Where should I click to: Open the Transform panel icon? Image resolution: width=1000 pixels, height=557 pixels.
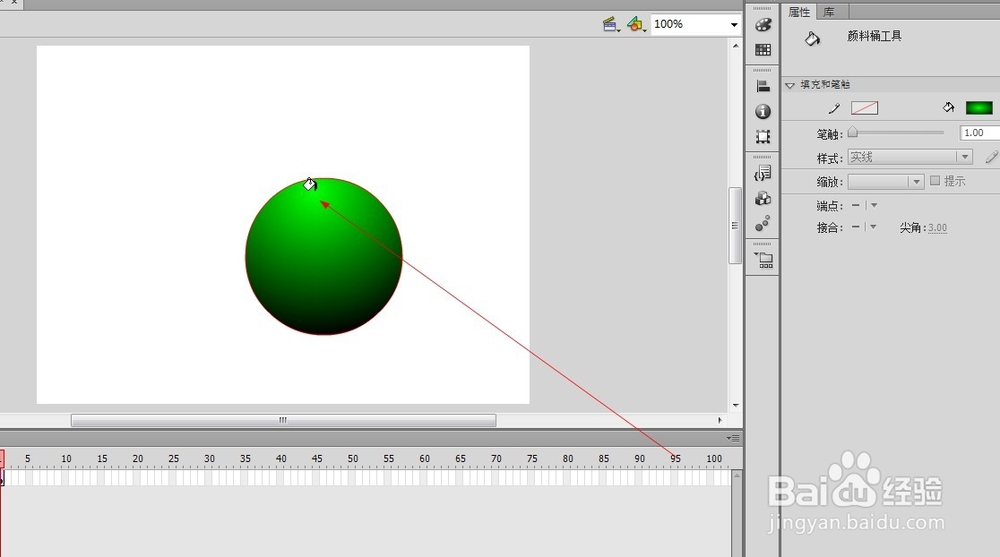[763, 137]
